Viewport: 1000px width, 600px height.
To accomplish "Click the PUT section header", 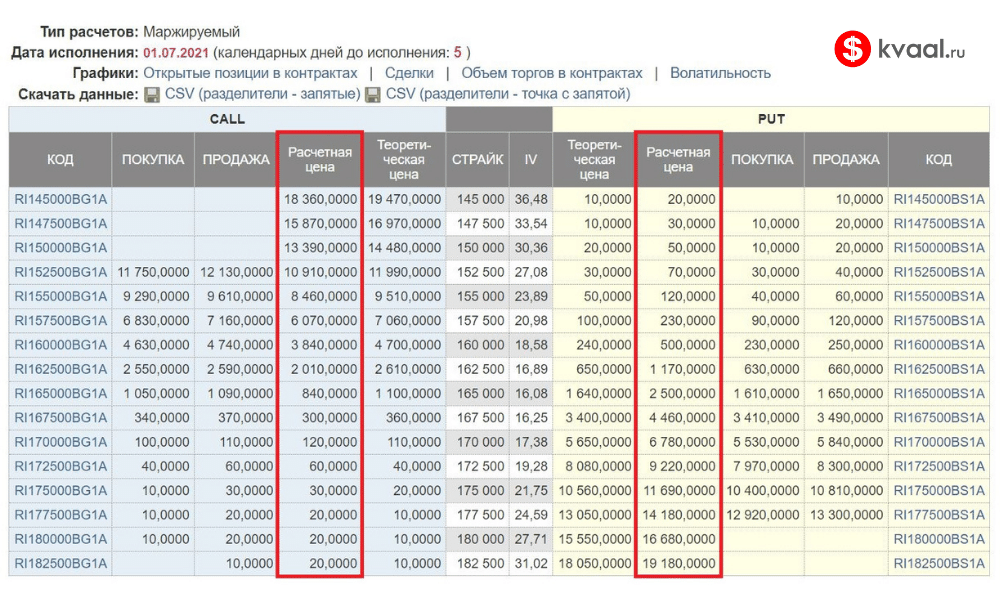I will tap(771, 119).
